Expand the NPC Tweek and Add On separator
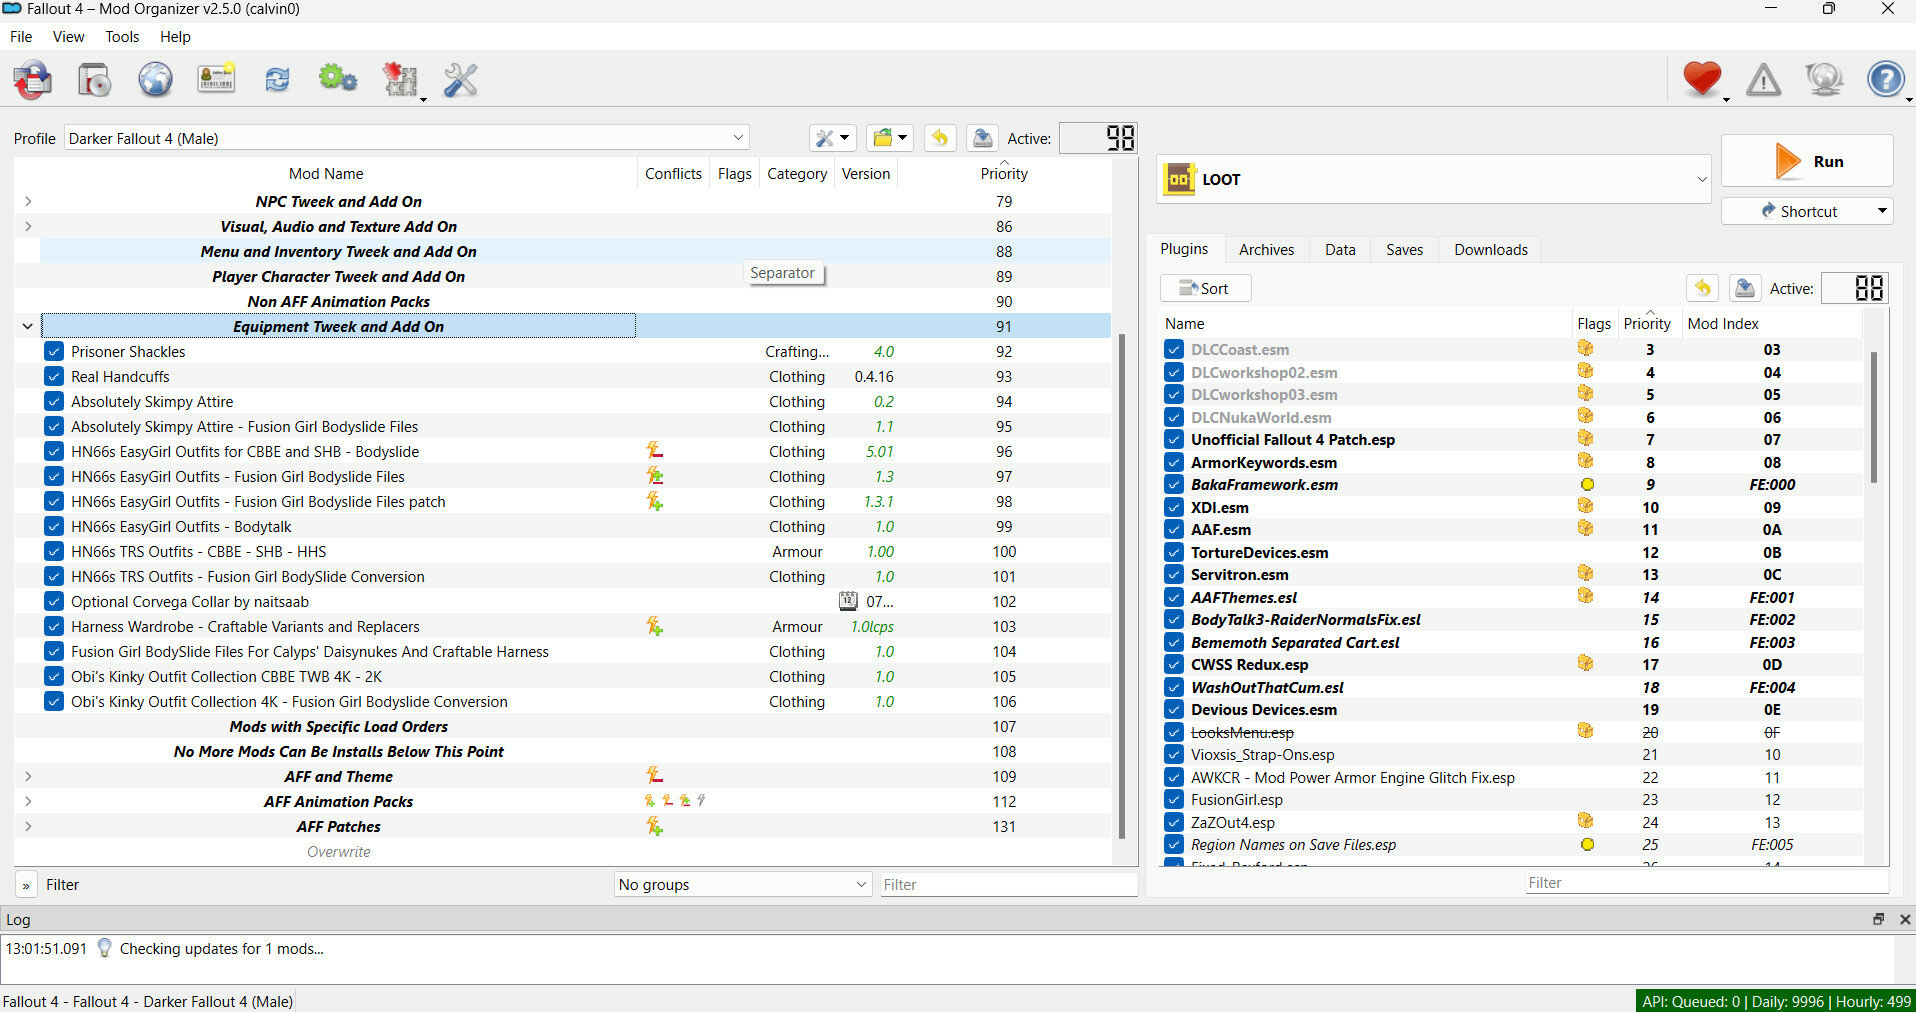 [x=28, y=201]
